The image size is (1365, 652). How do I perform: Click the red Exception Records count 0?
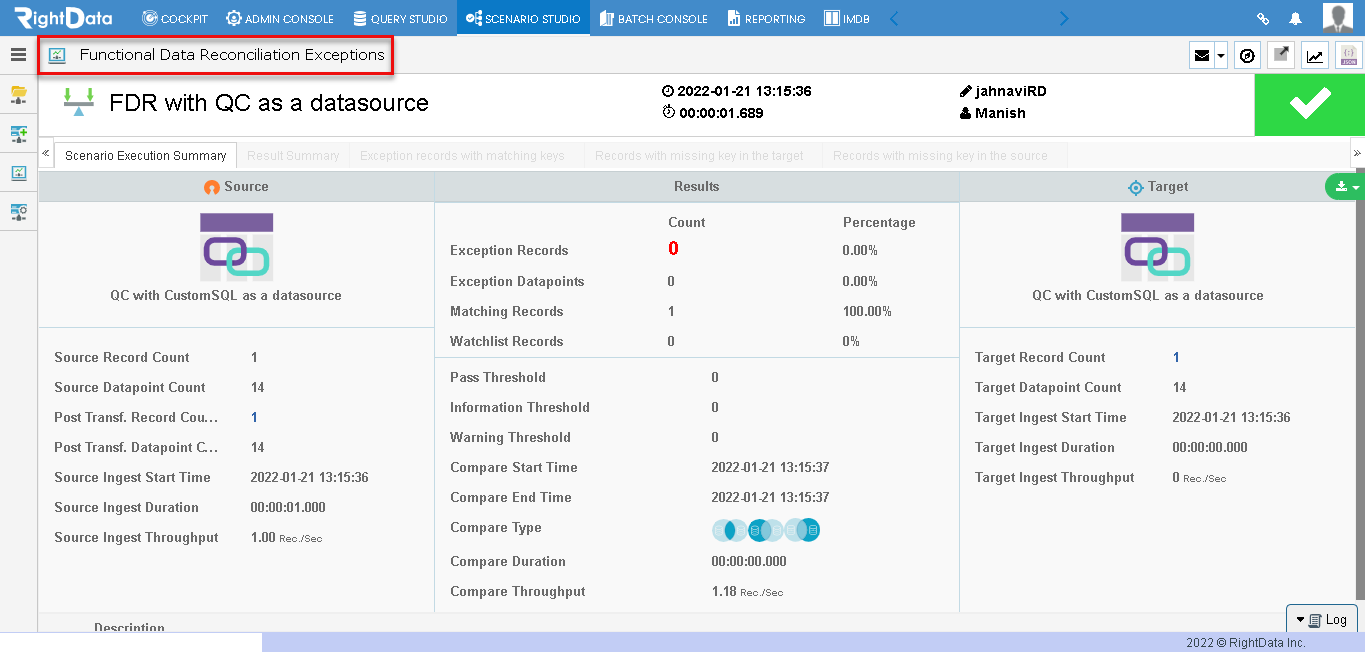click(673, 249)
